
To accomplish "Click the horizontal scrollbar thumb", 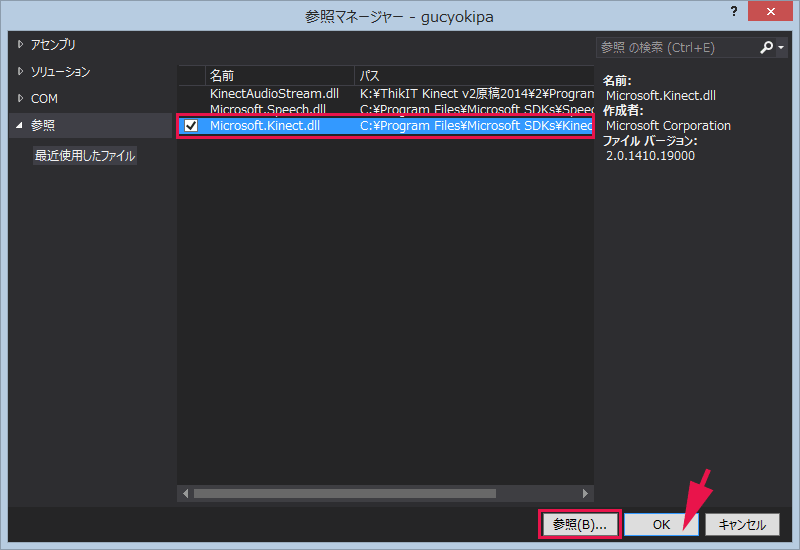I will tap(345, 493).
